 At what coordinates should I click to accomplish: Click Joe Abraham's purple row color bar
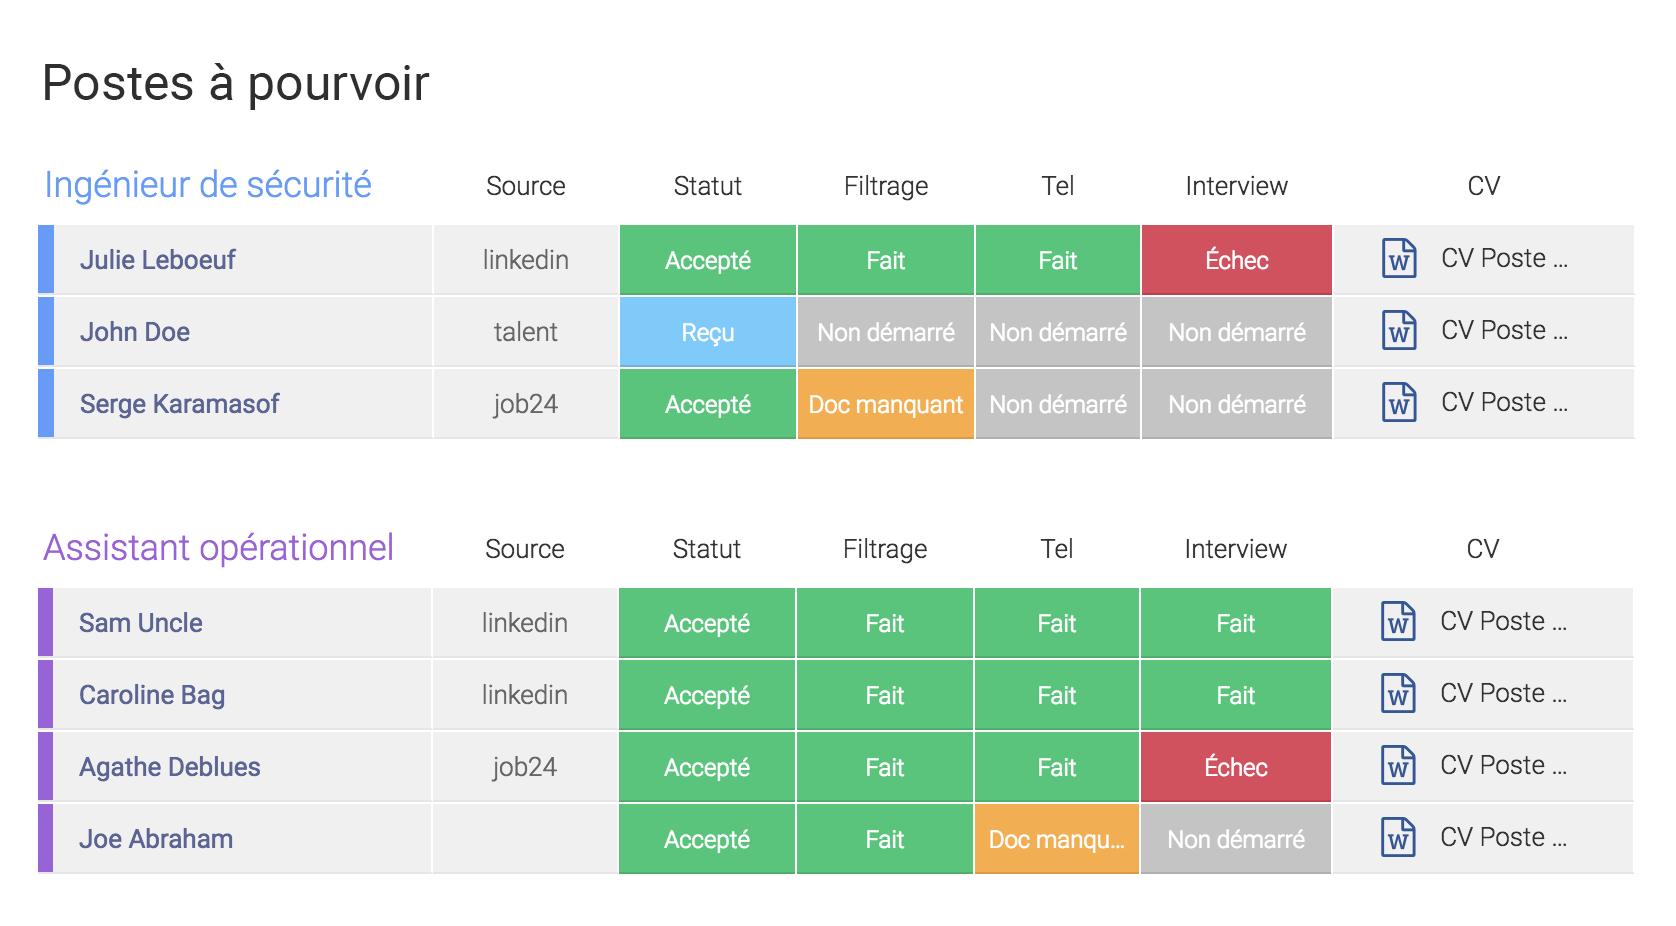45,839
